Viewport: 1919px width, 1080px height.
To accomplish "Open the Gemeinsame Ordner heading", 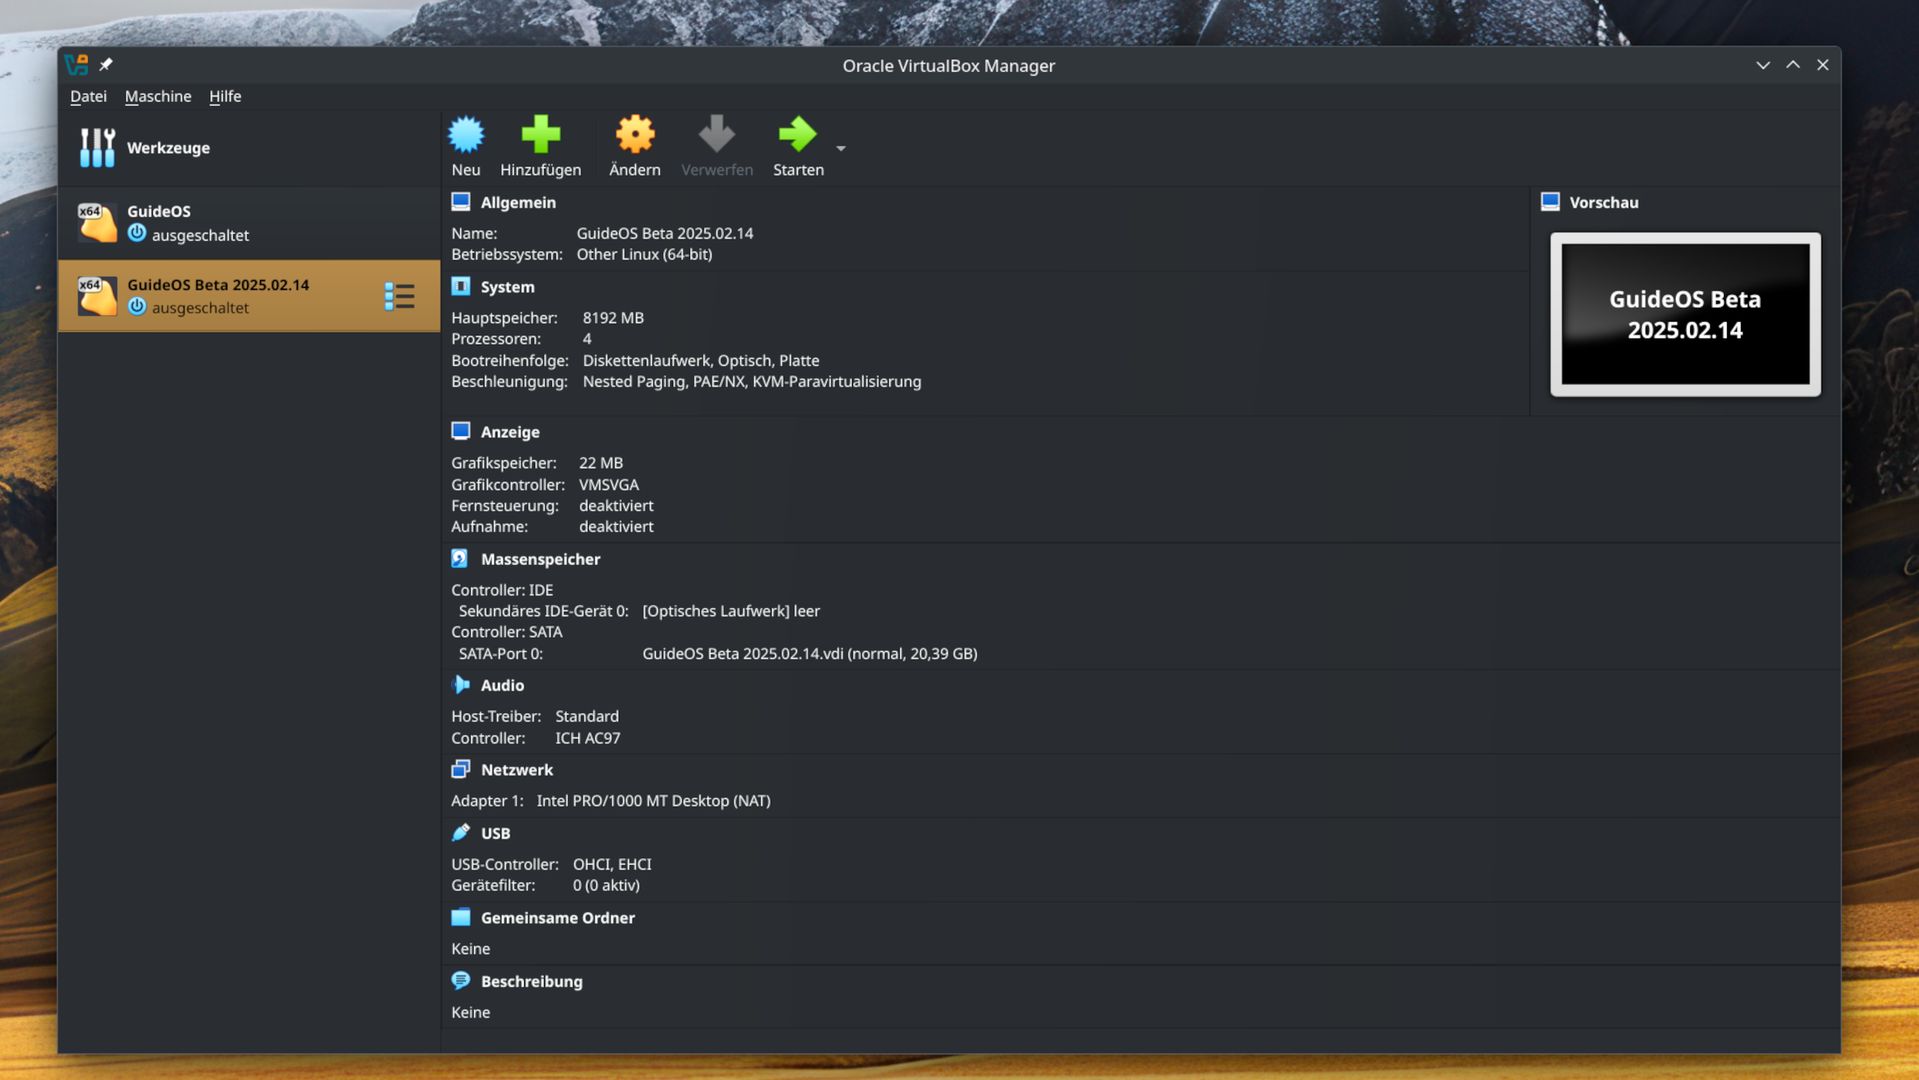I will (x=557, y=917).
